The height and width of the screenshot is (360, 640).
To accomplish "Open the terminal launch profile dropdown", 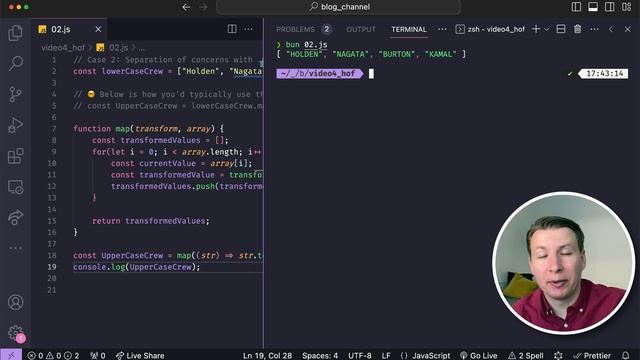I will coord(547,29).
